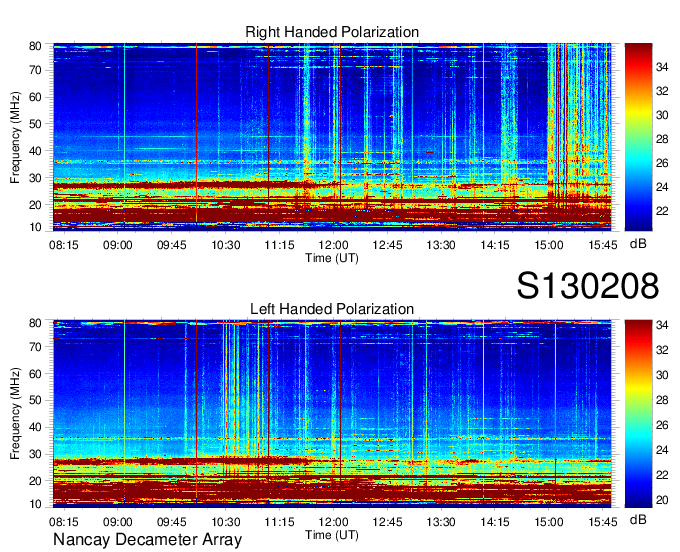Click the 15:00 time tick under Left Handed plot
This screenshot has width=680, height=552.
549,522
